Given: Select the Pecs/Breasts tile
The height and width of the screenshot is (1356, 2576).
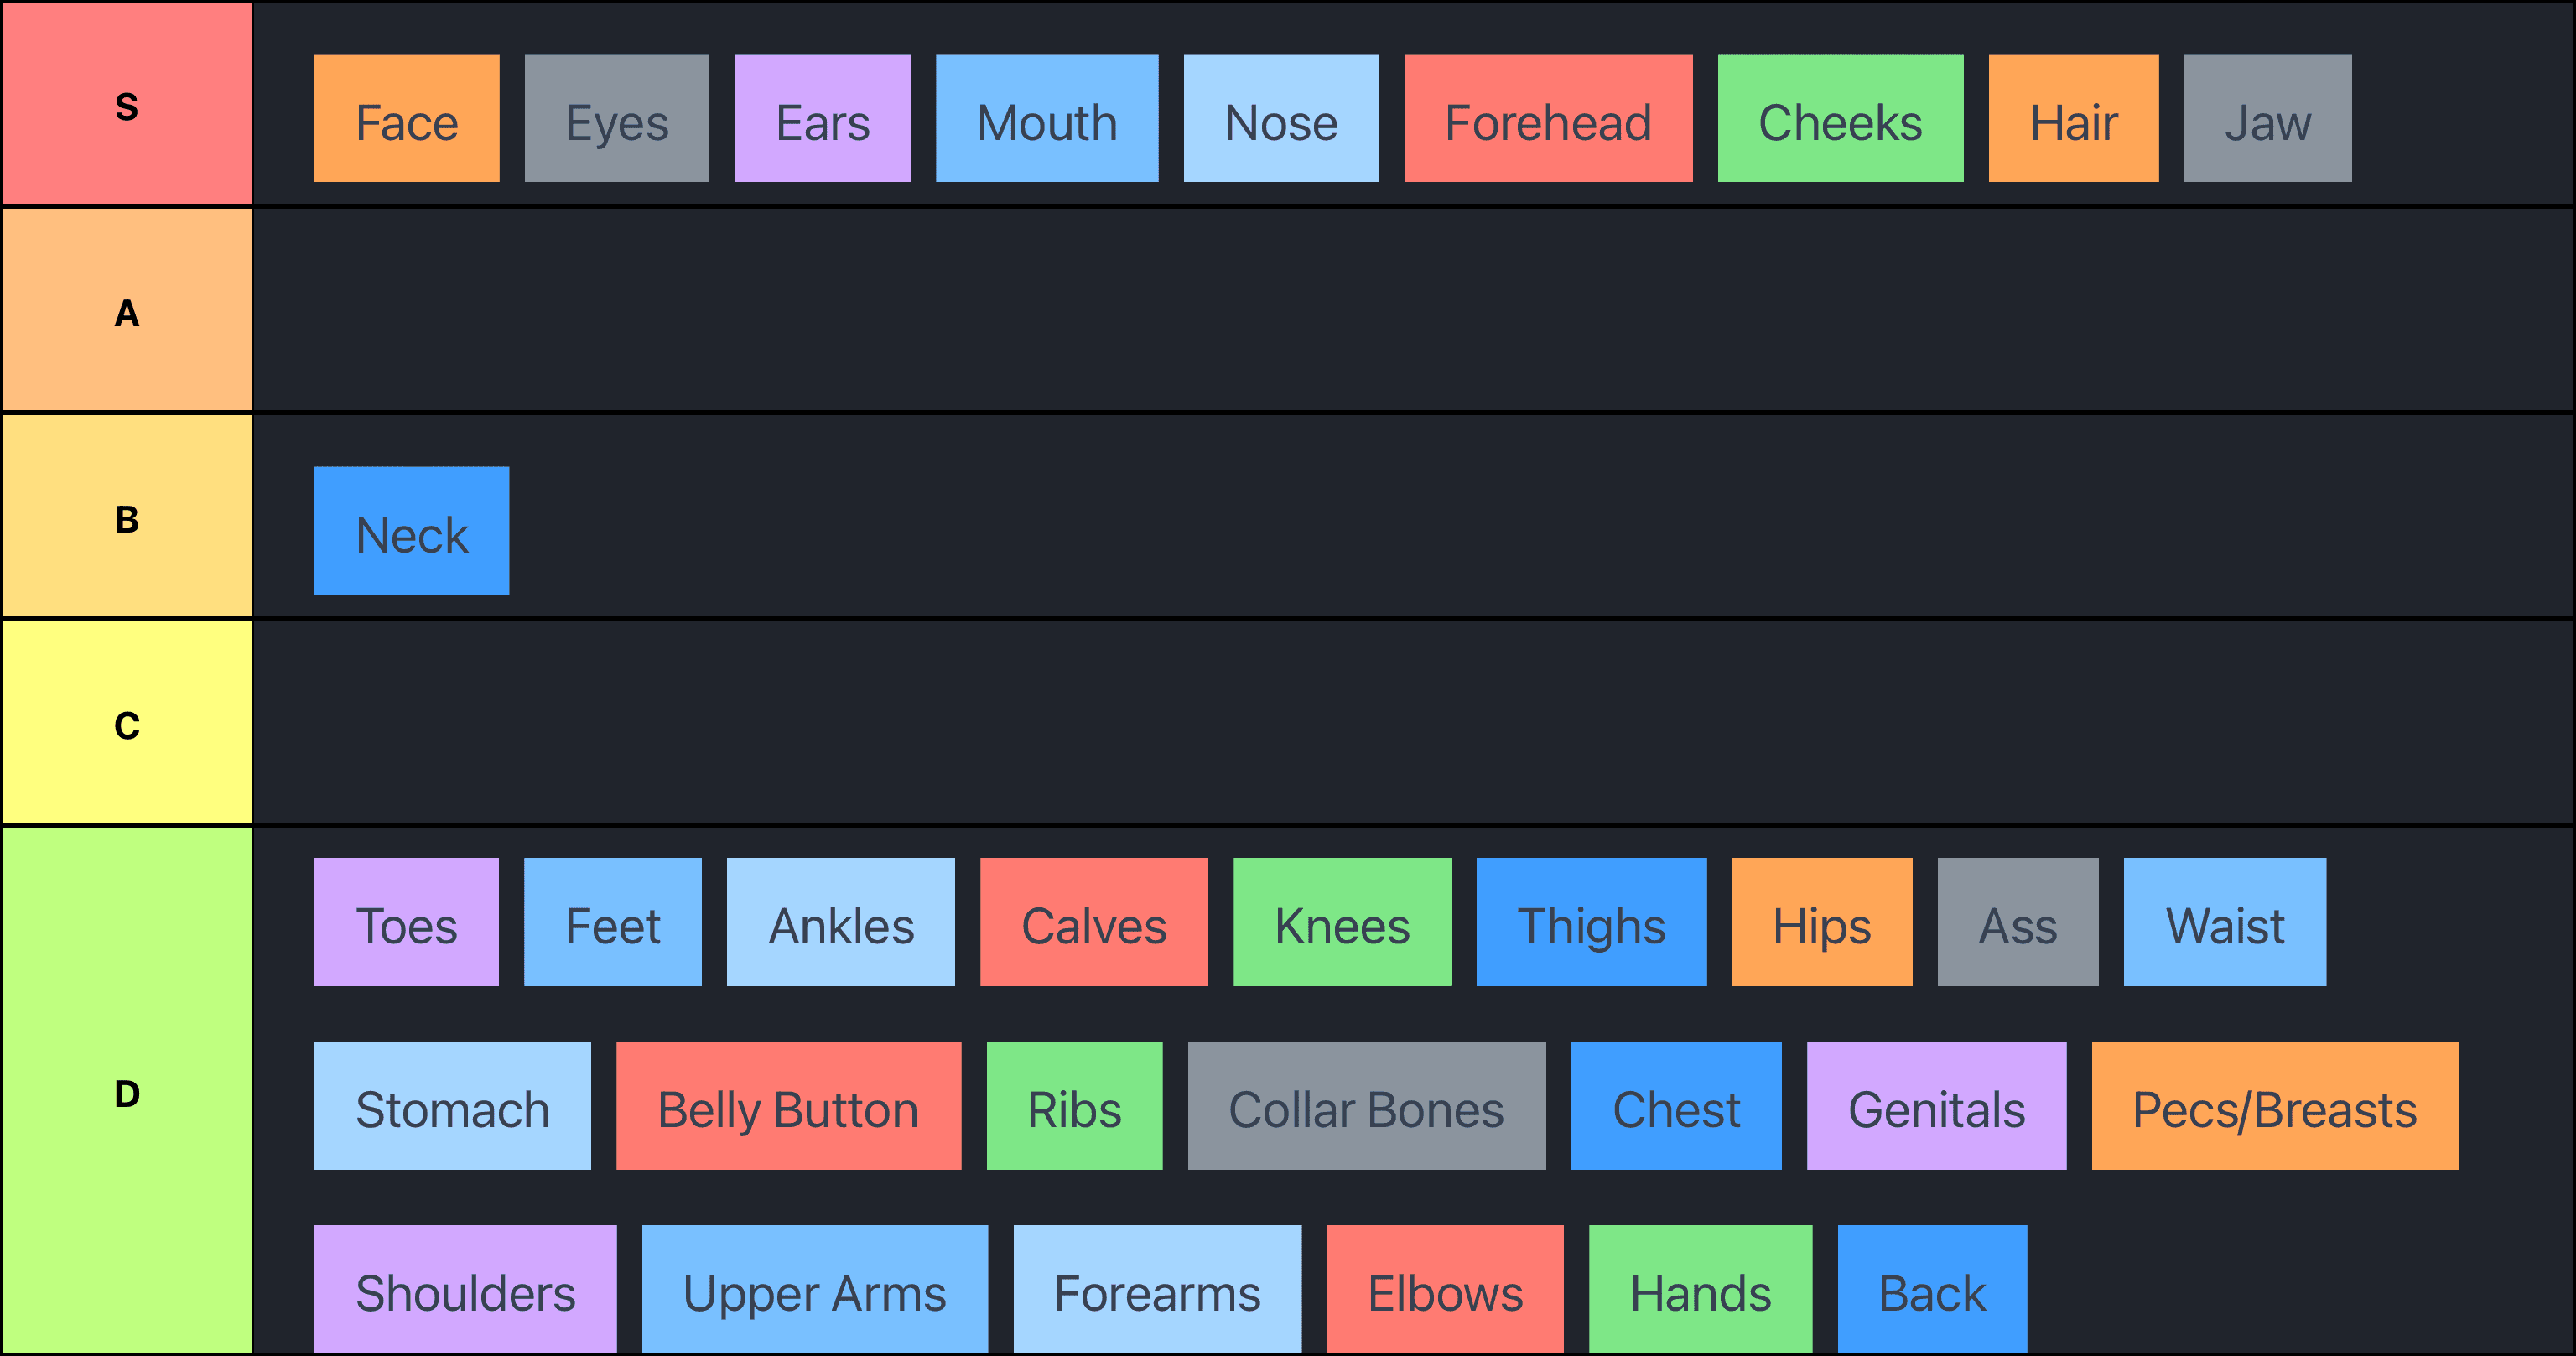Looking at the screenshot, I should tap(2274, 1105).
